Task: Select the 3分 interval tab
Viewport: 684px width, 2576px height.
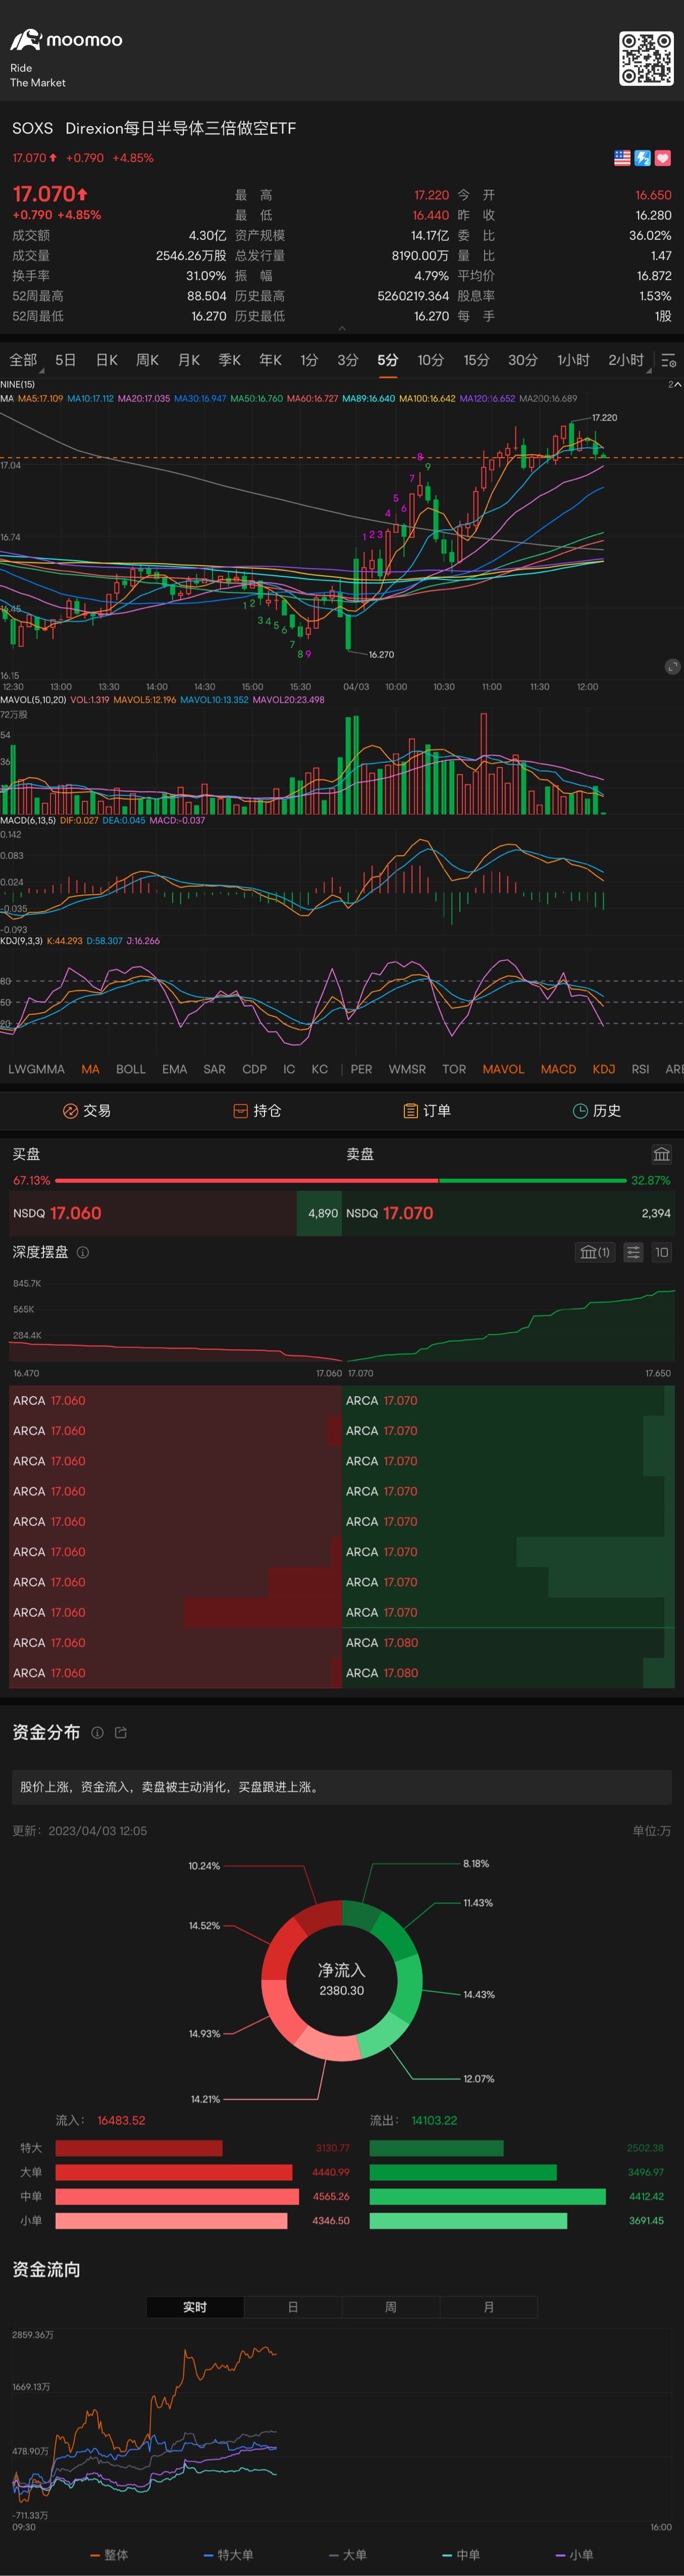Action: point(347,360)
